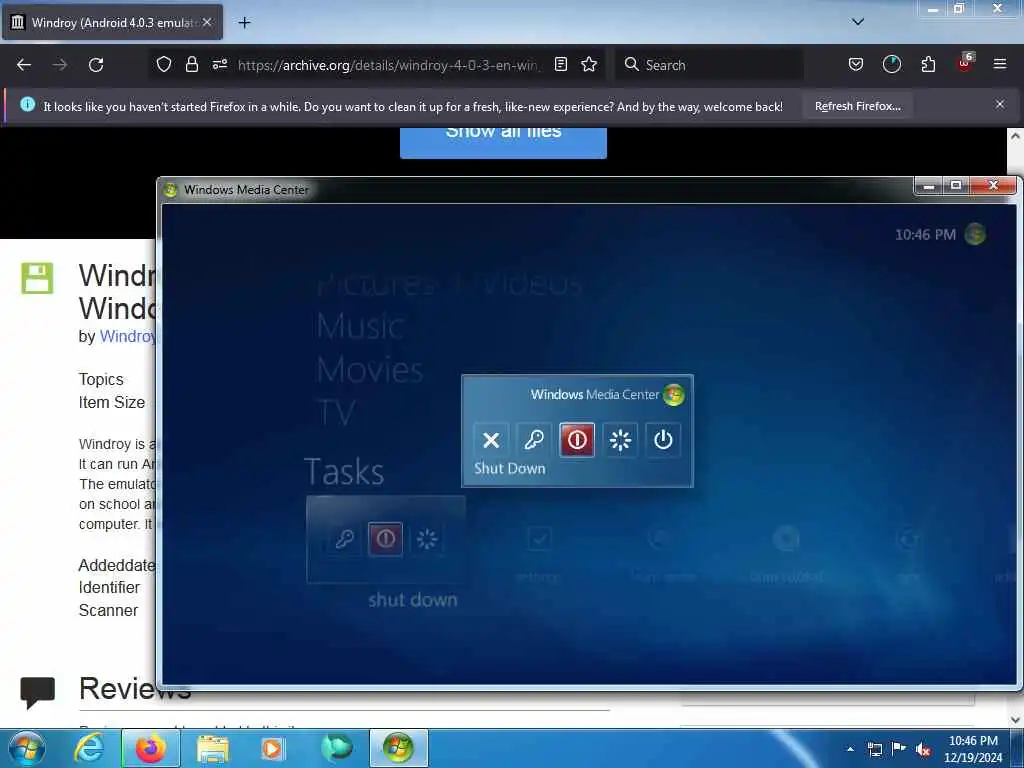Click the Identifier label on the page
The height and width of the screenshot is (768, 1024).
(109, 587)
